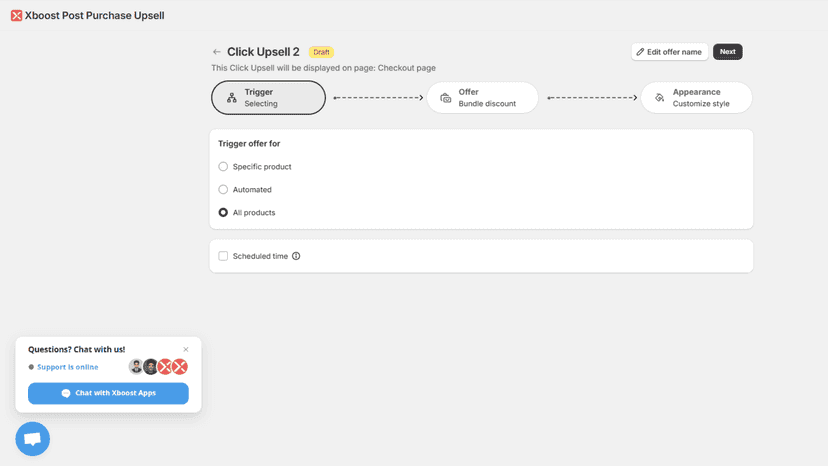Click the speech bubble icon in the chat button
Image resolution: width=828 pixels, height=466 pixels.
[66, 393]
